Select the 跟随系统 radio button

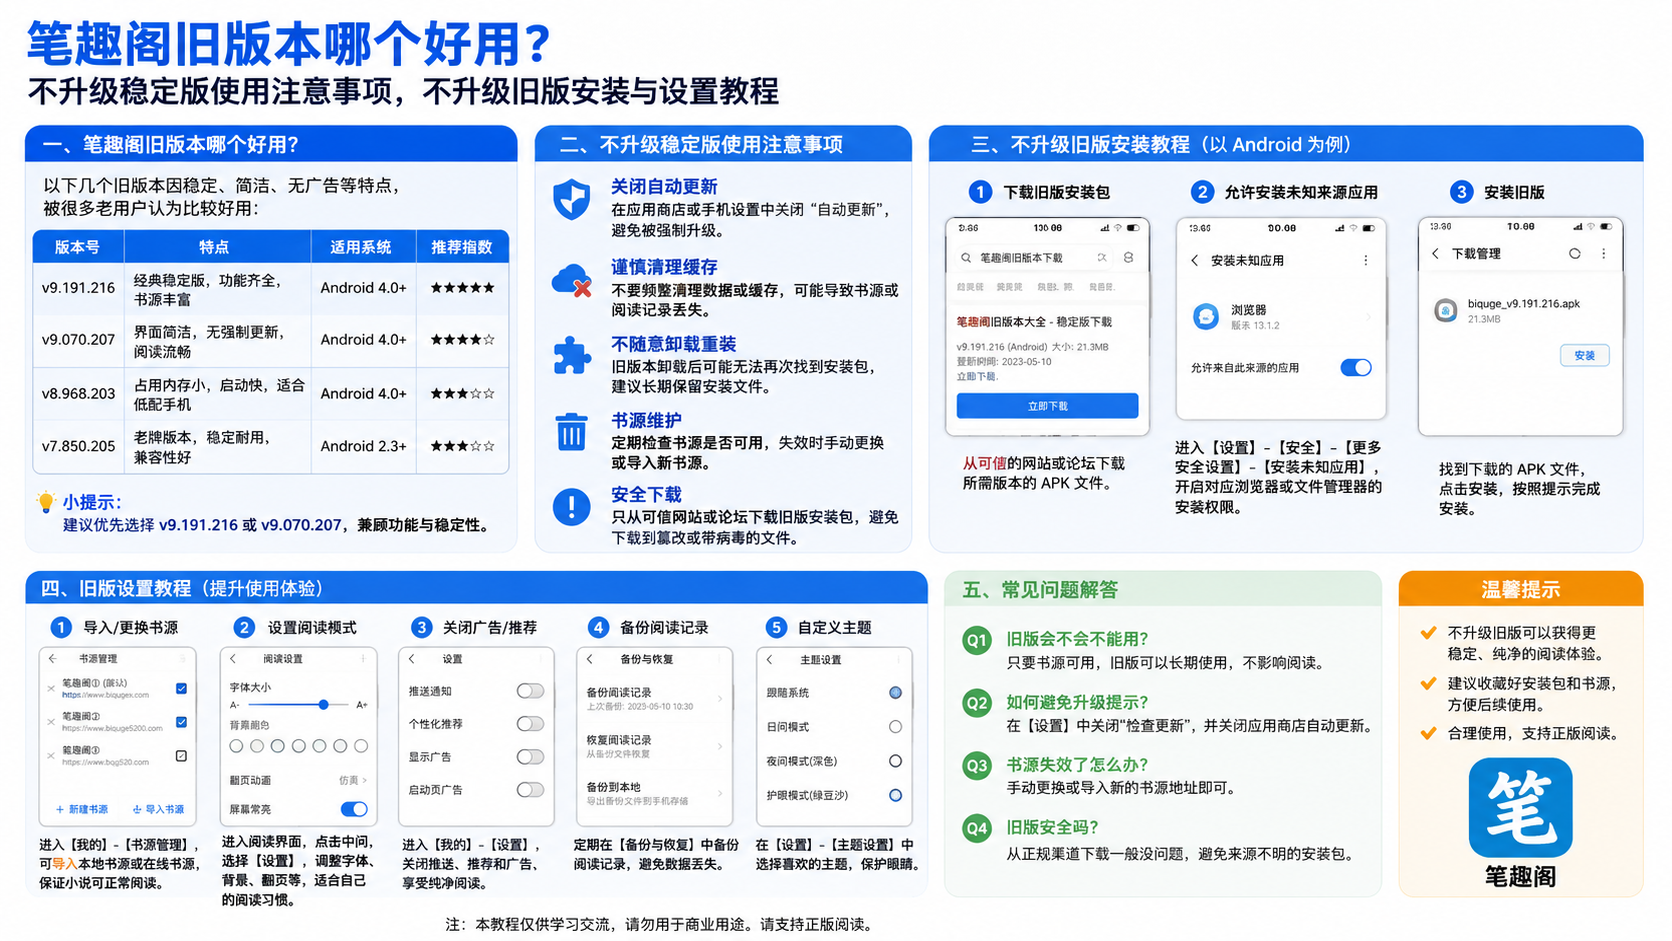tap(895, 693)
